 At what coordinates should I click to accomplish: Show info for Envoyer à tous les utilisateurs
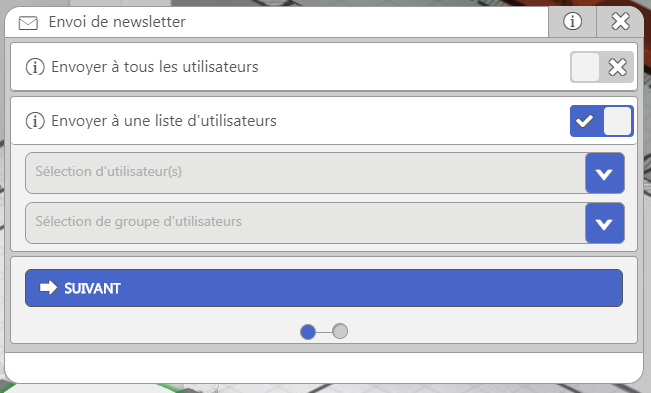click(x=35, y=67)
